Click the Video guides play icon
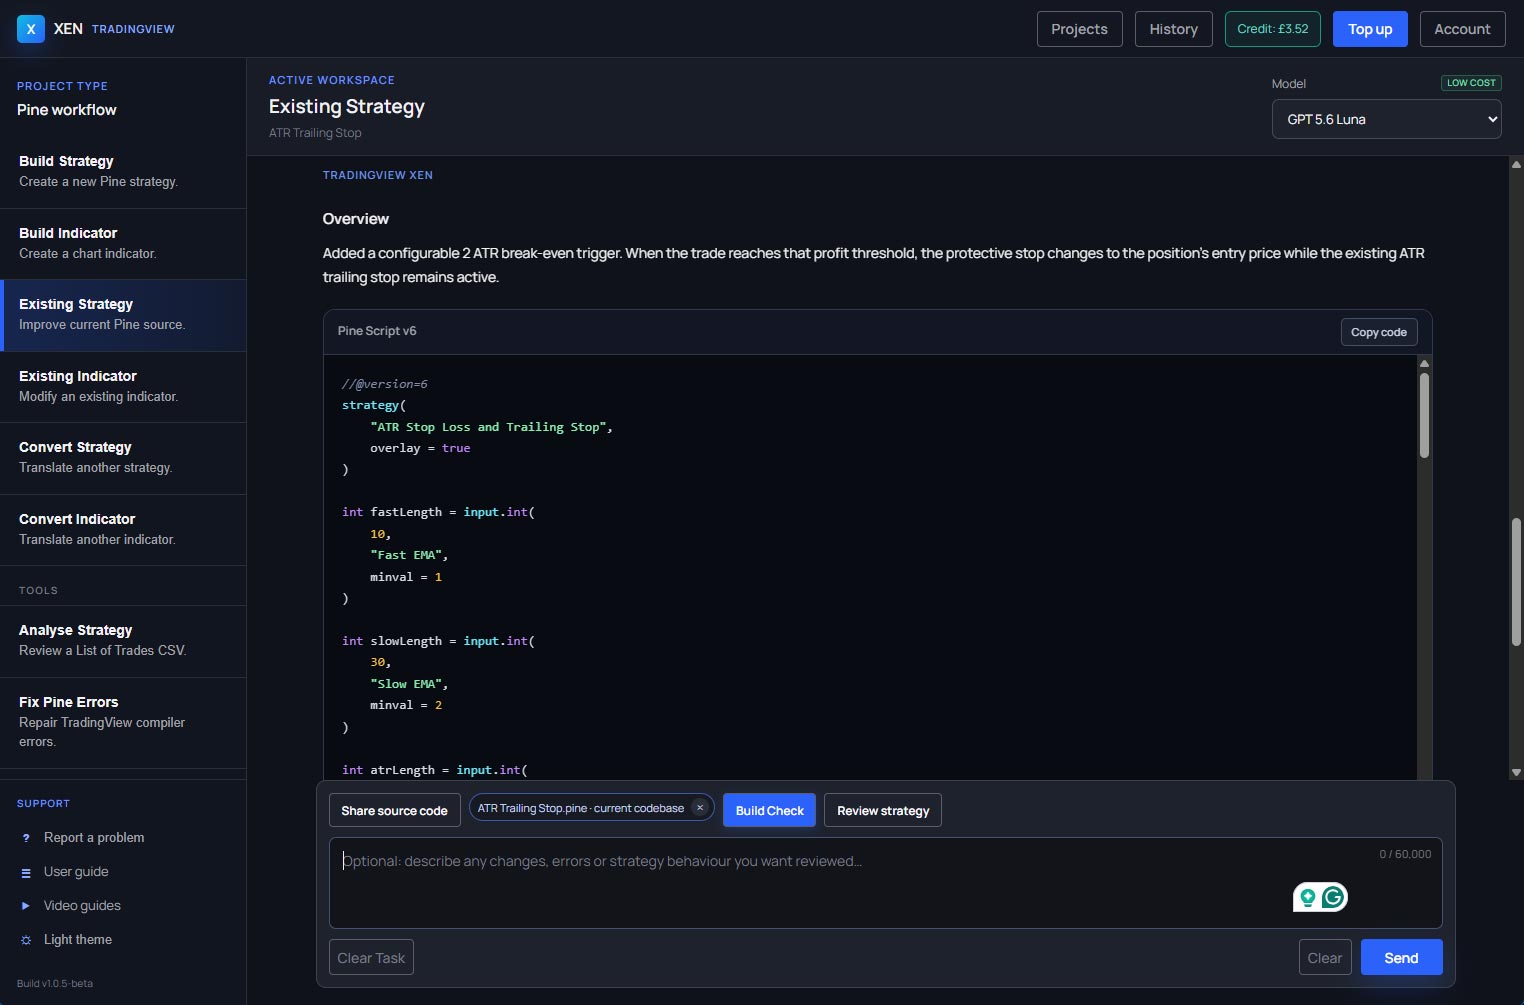1524x1005 pixels. pyautogui.click(x=26, y=906)
